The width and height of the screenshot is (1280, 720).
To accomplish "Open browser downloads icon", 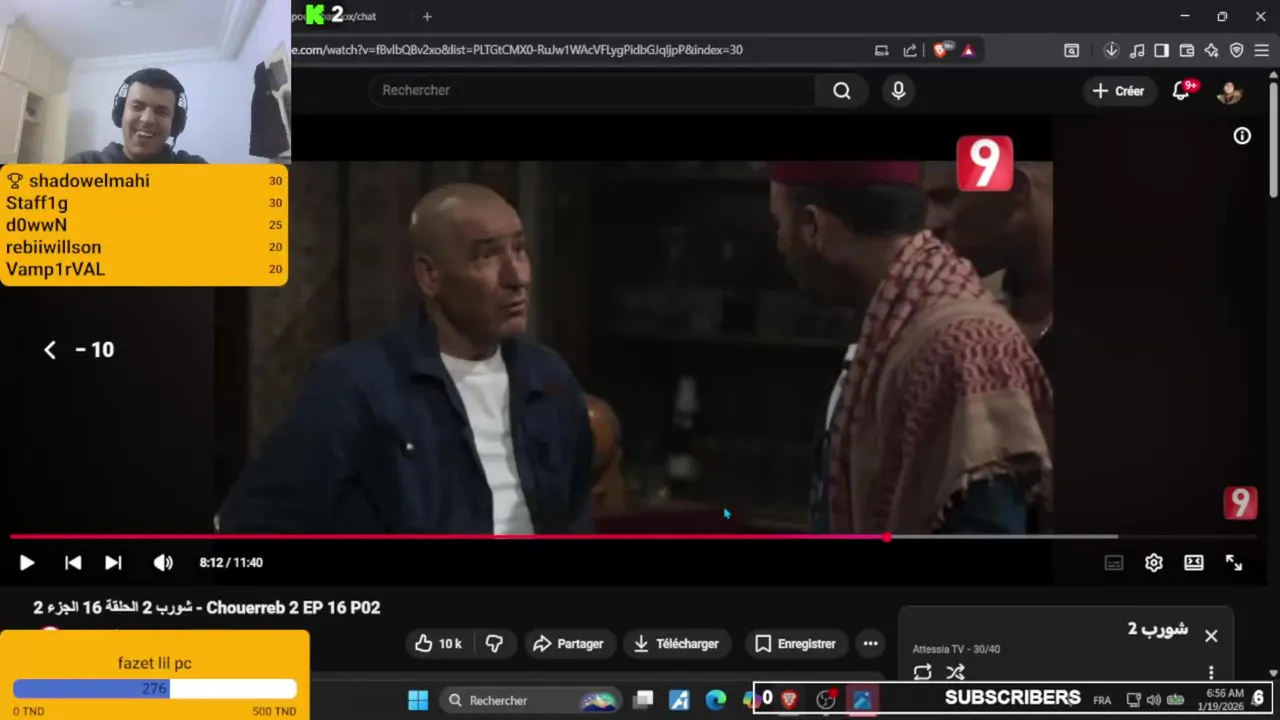I will tap(1111, 50).
